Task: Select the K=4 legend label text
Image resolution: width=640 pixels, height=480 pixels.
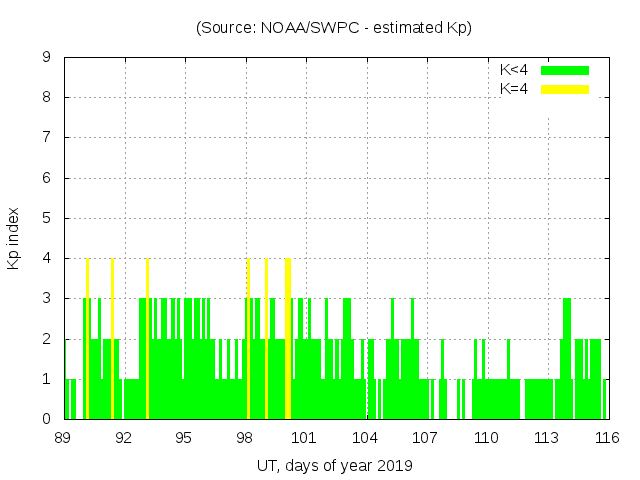Action: coord(514,89)
